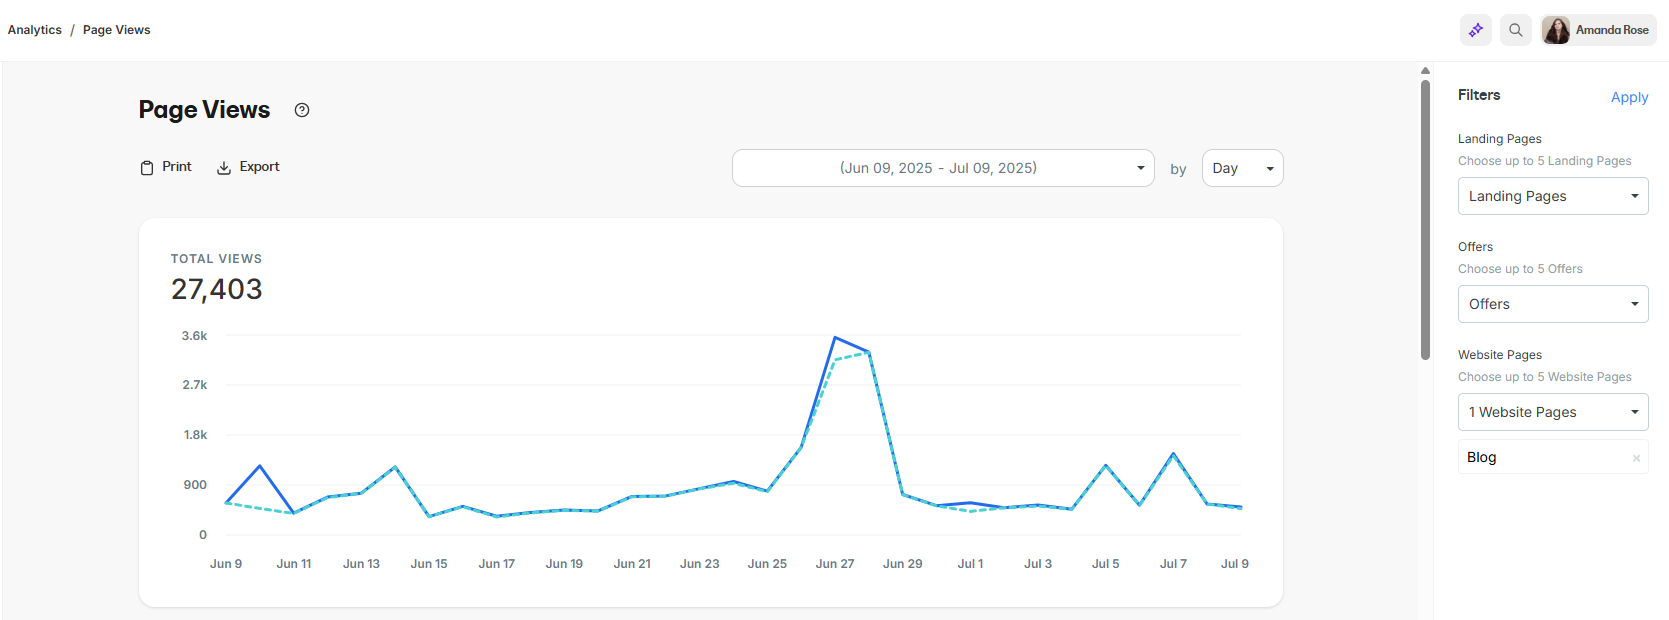Click Apply filters link
1669x620 pixels.
point(1629,97)
